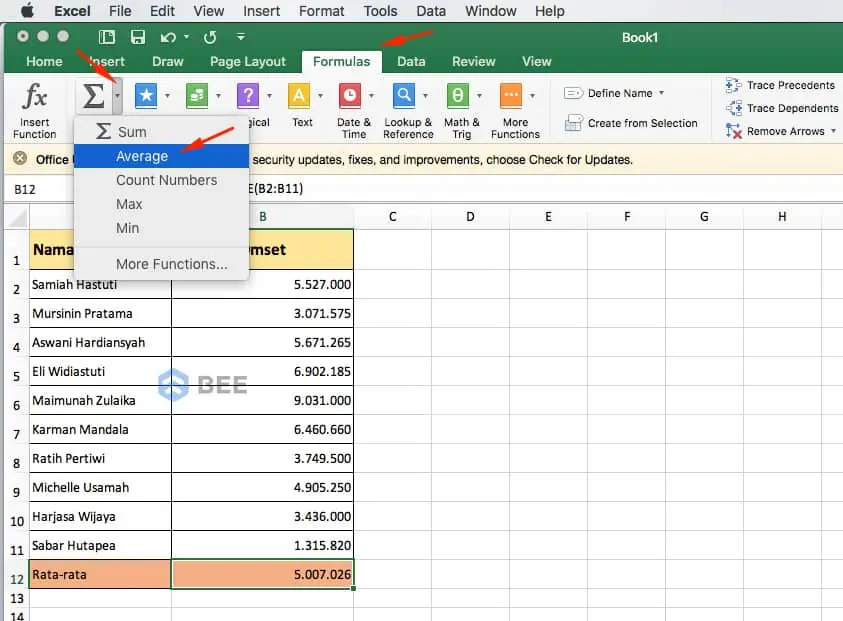Switch to the Review ribbon tab
This screenshot has width=843, height=621.
[x=474, y=61]
